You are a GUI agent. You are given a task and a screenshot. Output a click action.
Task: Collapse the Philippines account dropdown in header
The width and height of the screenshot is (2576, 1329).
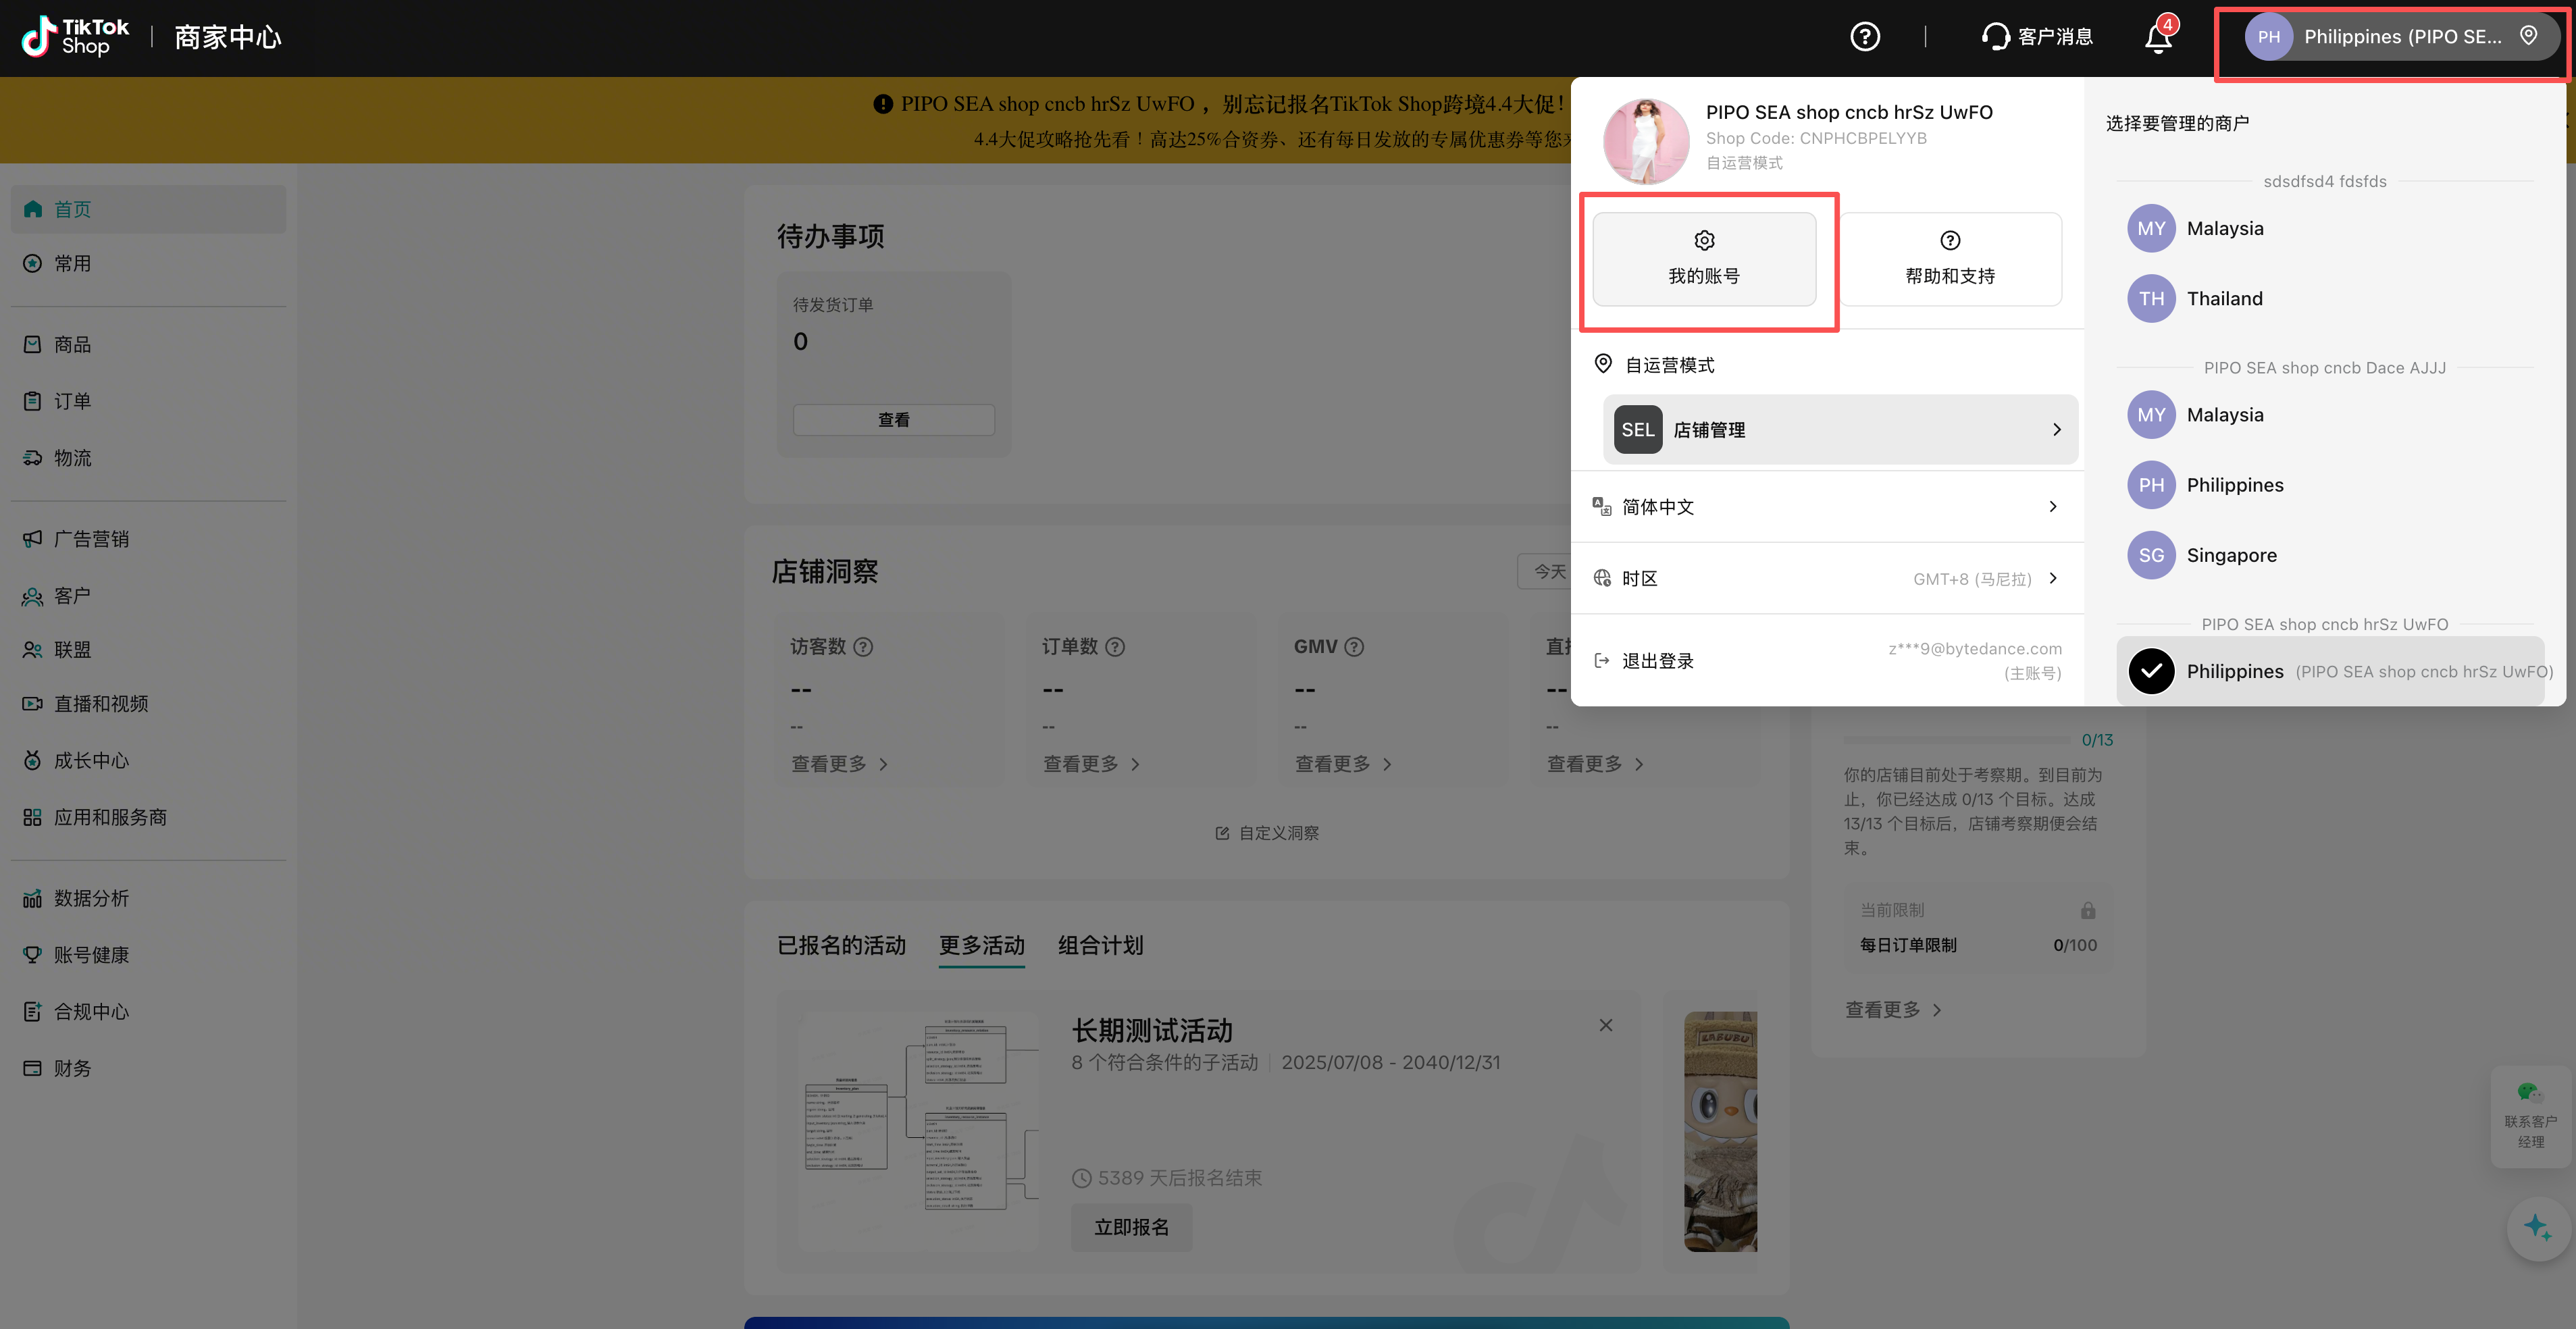point(2400,37)
